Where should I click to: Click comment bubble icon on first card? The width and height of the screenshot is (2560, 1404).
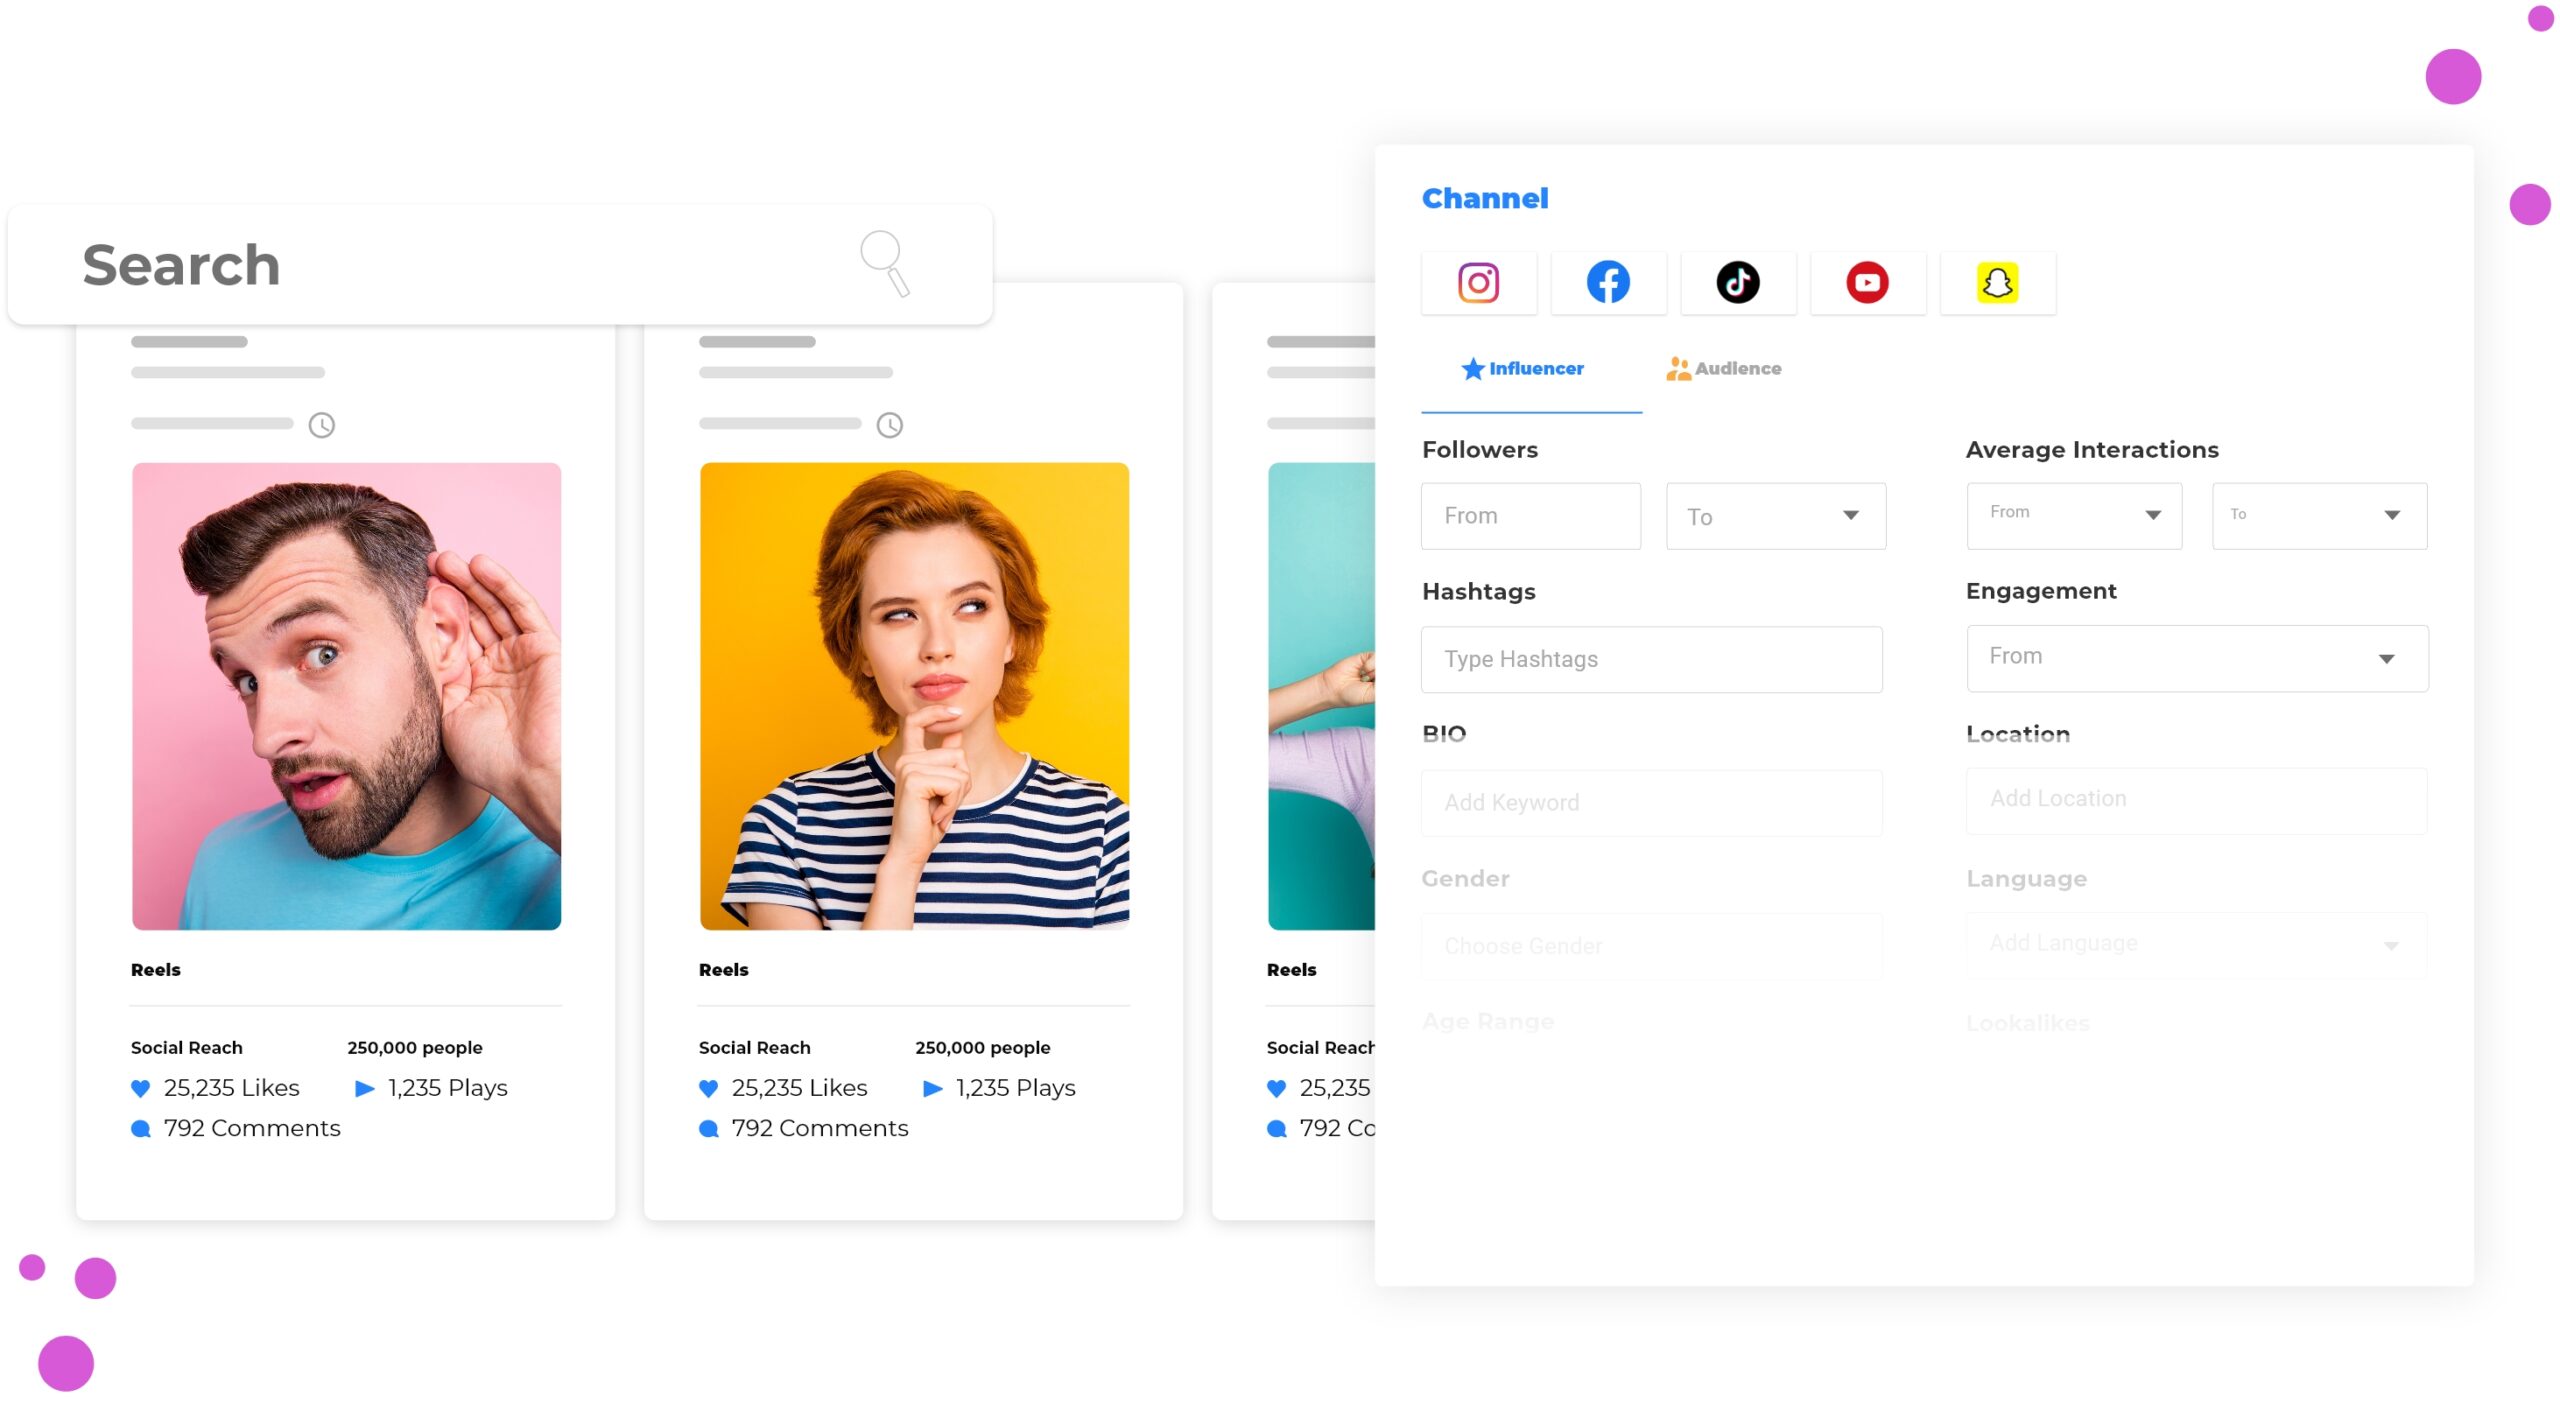(141, 1129)
